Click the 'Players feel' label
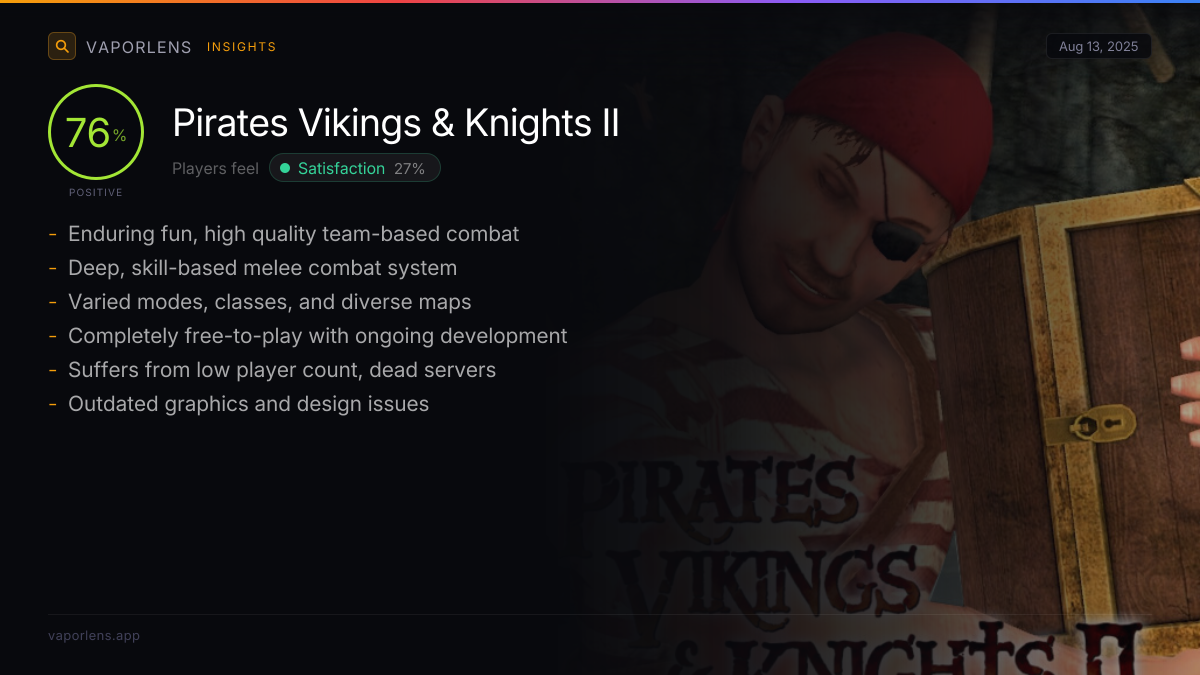Screen dimensions: 1200x675 click(x=215, y=168)
